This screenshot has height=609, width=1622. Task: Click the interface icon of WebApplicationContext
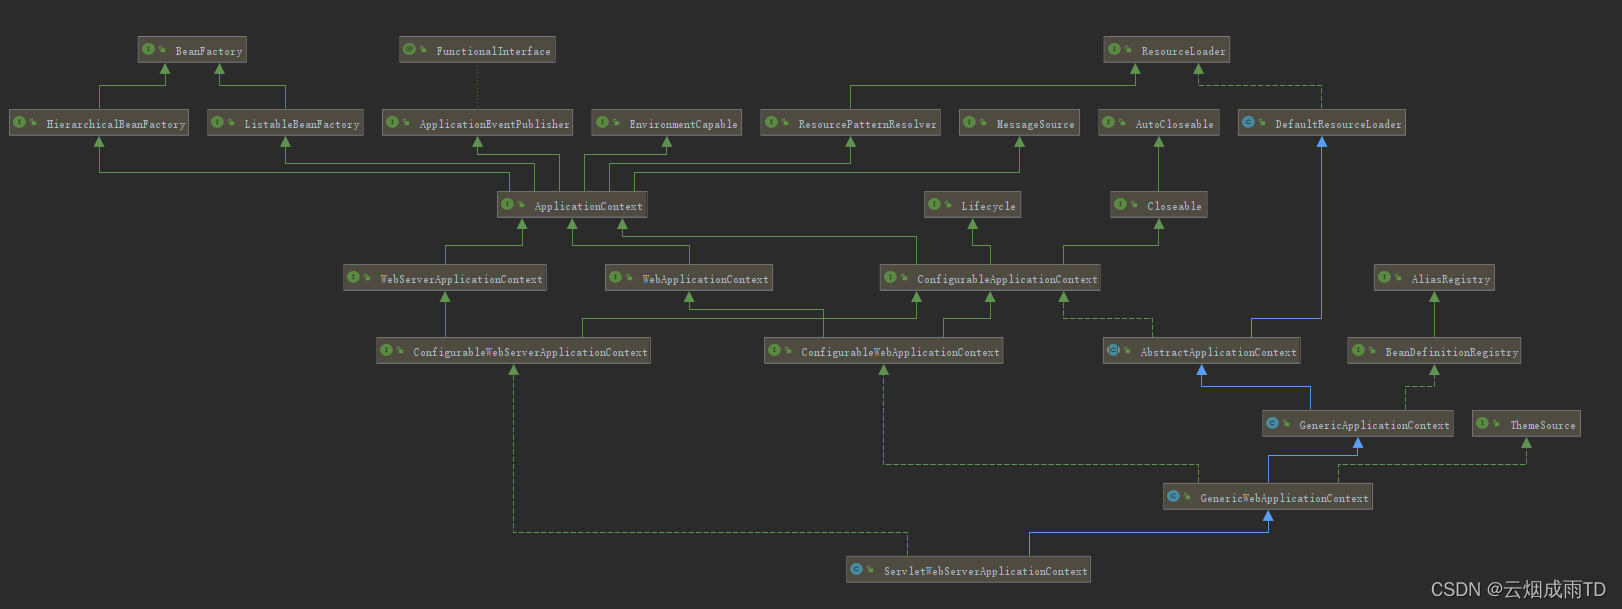point(615,277)
